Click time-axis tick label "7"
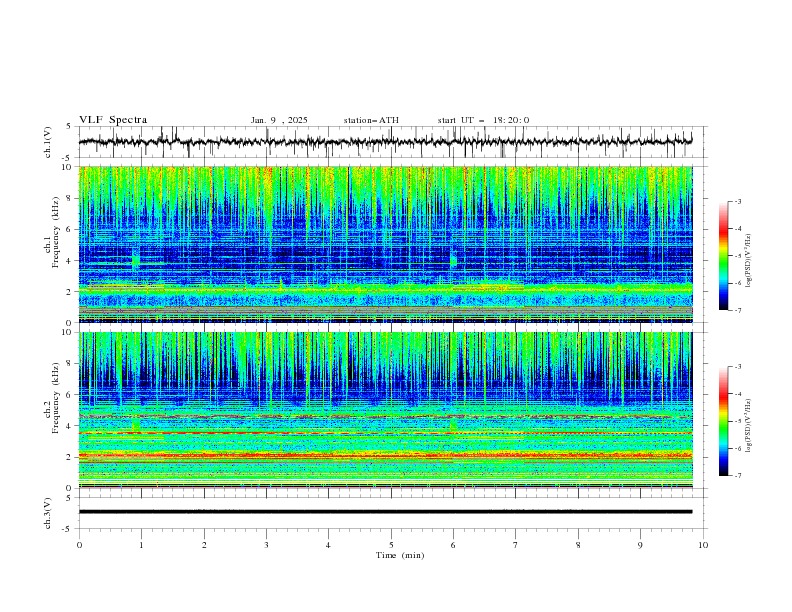 click(x=516, y=545)
